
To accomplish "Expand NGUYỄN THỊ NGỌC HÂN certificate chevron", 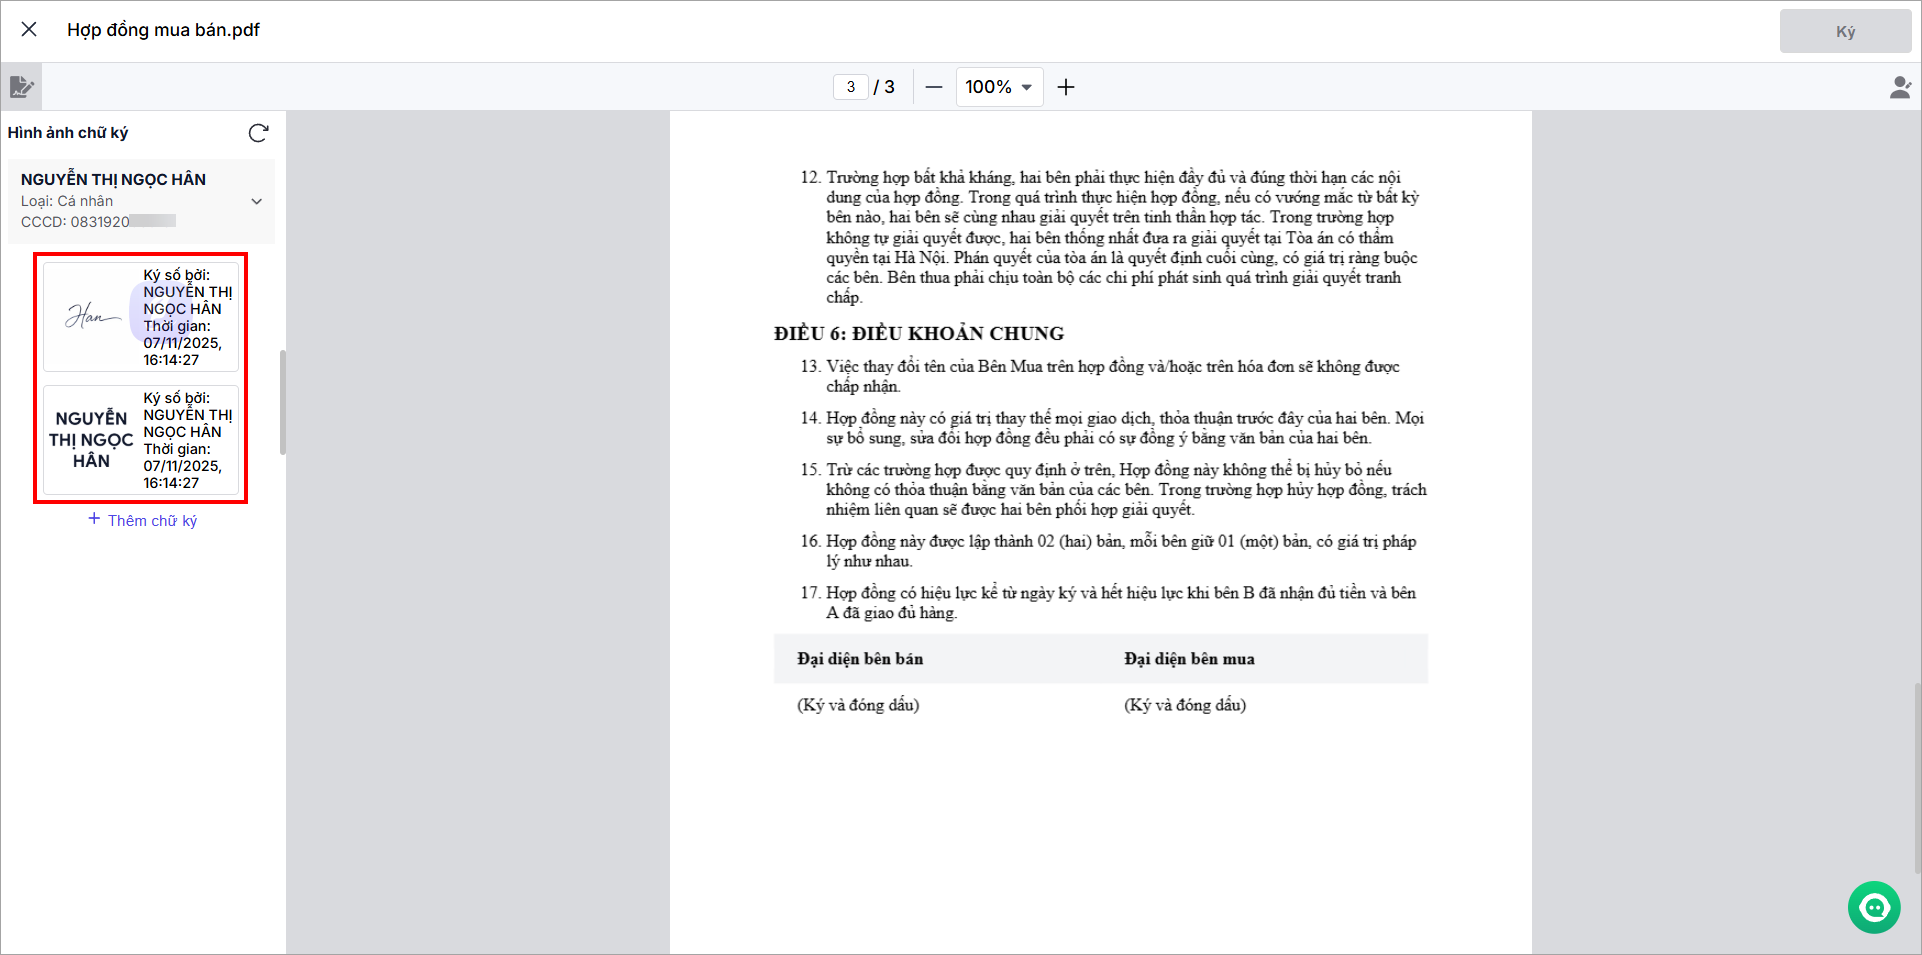I will [x=257, y=201].
